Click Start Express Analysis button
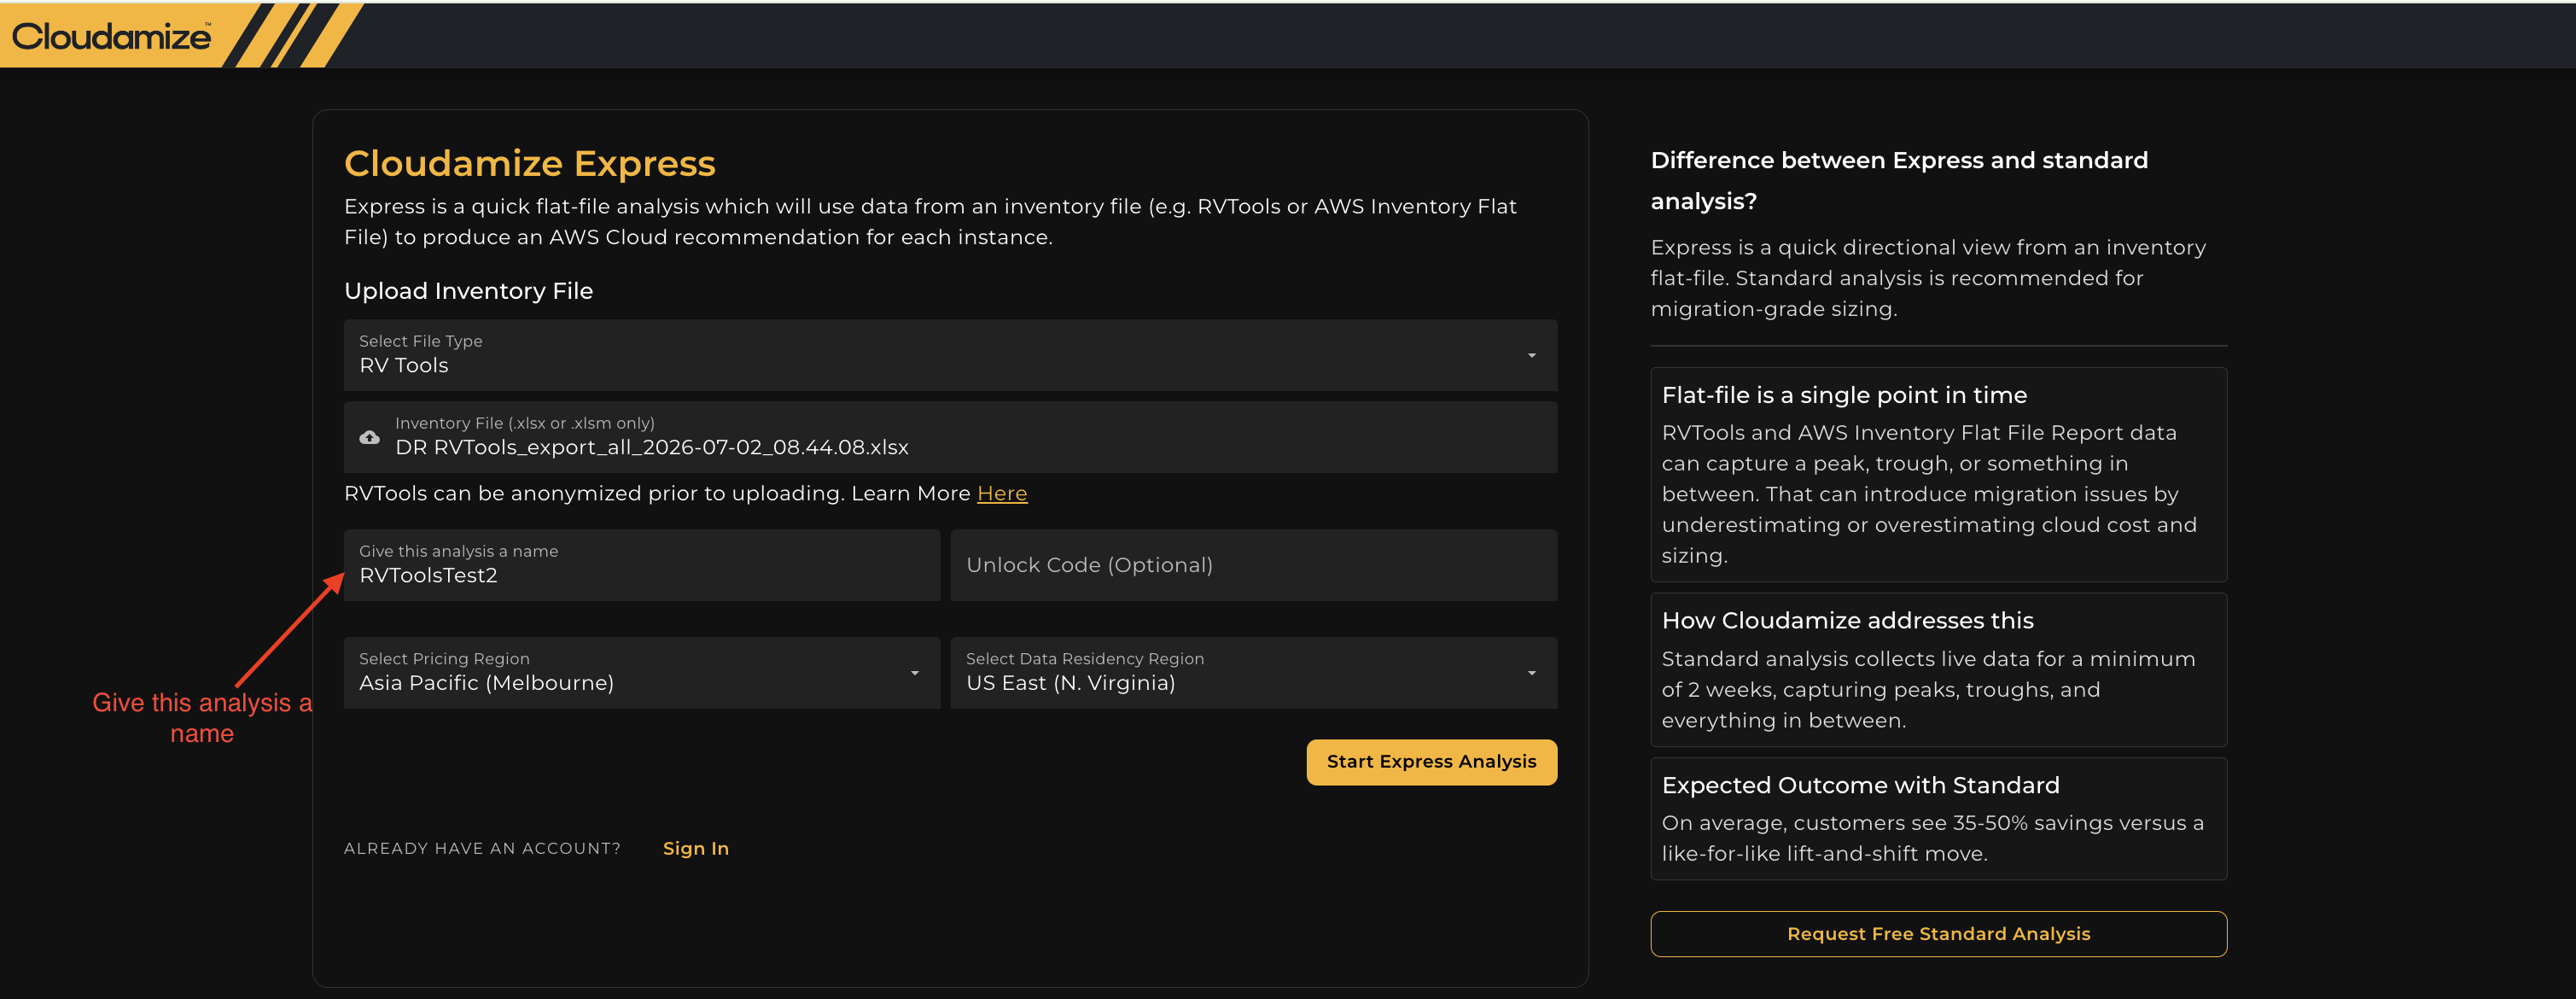 [1431, 762]
